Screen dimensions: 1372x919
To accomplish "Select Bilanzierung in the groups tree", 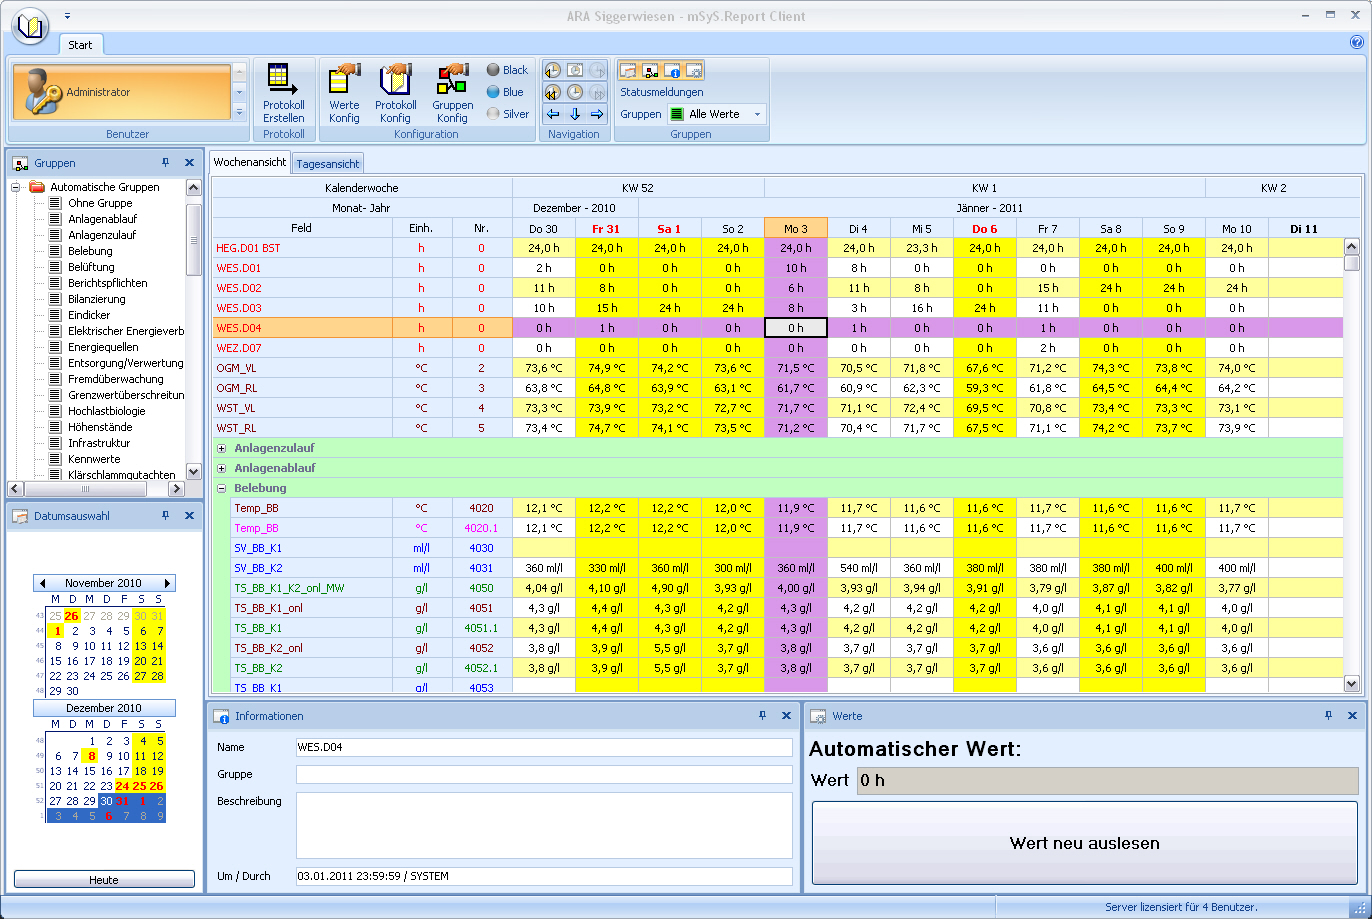I will coord(97,299).
